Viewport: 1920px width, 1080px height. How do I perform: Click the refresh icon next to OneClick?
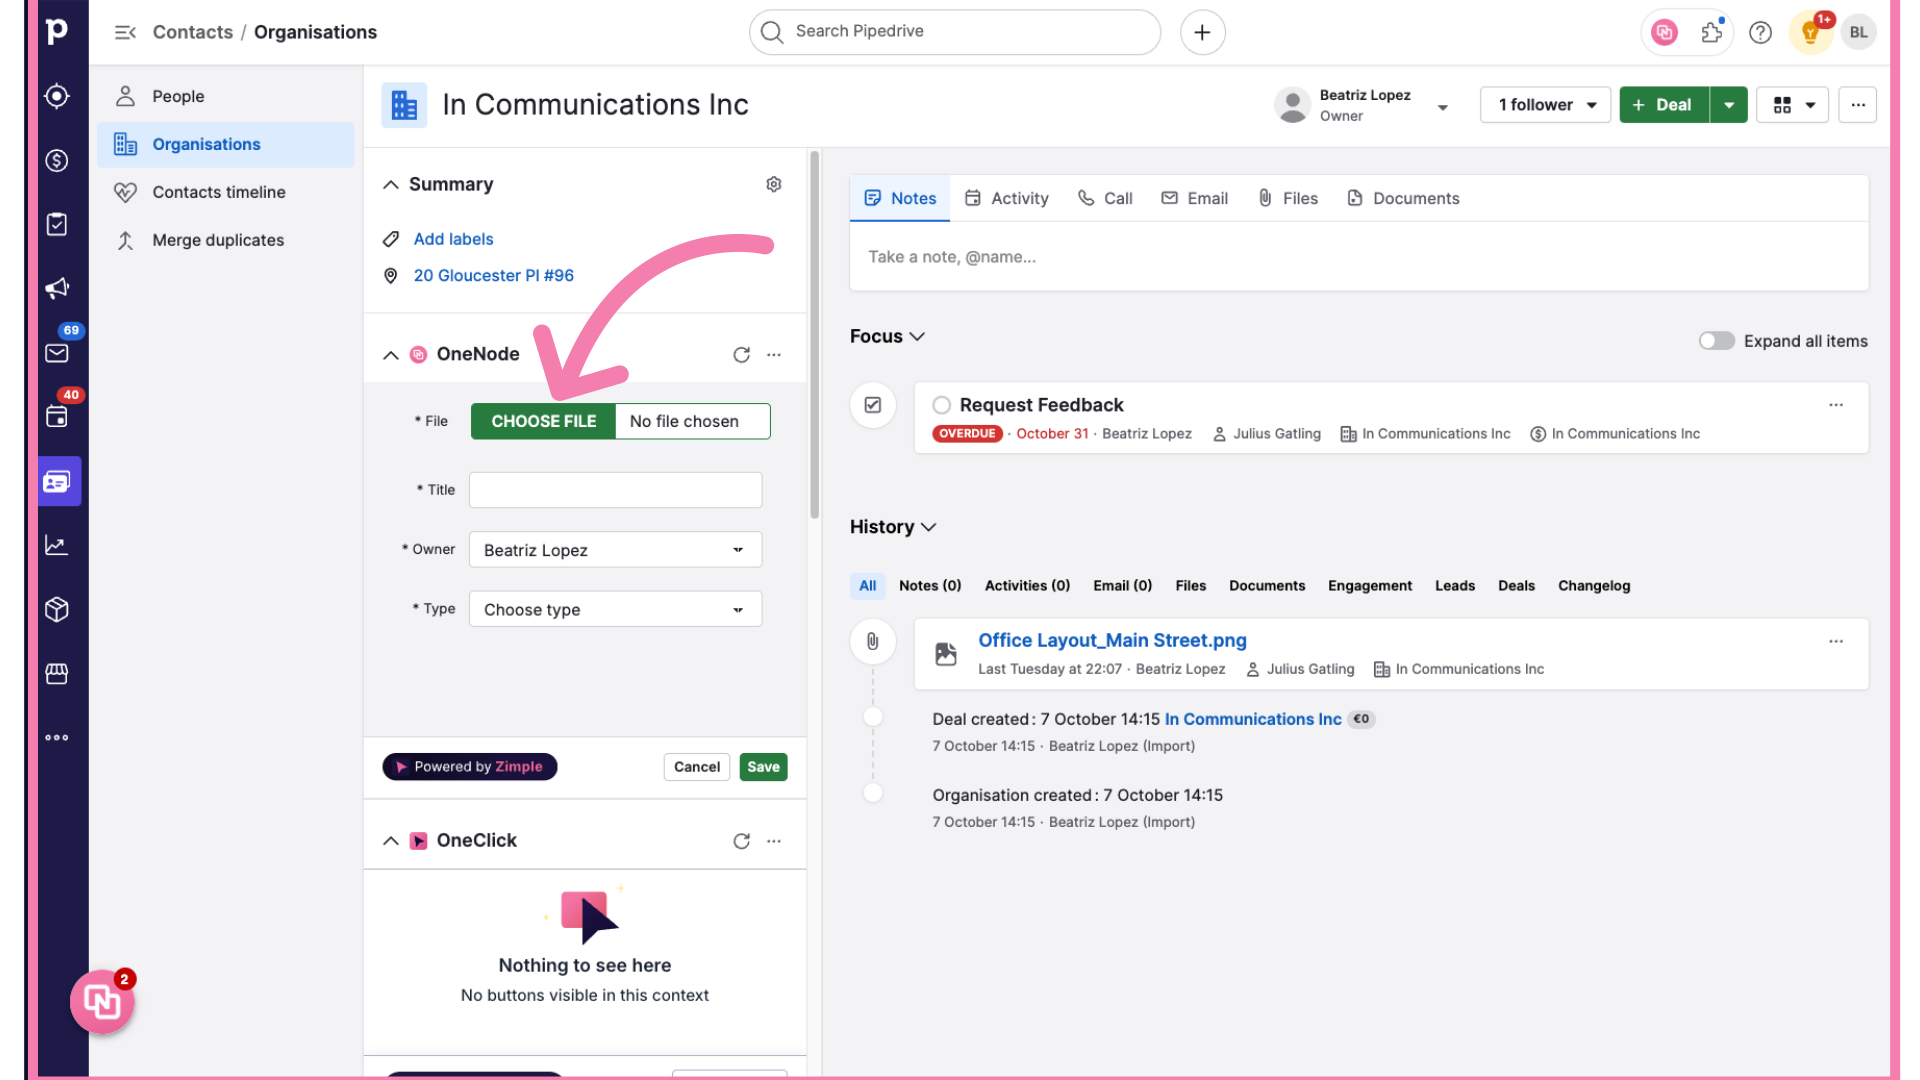pyautogui.click(x=741, y=840)
